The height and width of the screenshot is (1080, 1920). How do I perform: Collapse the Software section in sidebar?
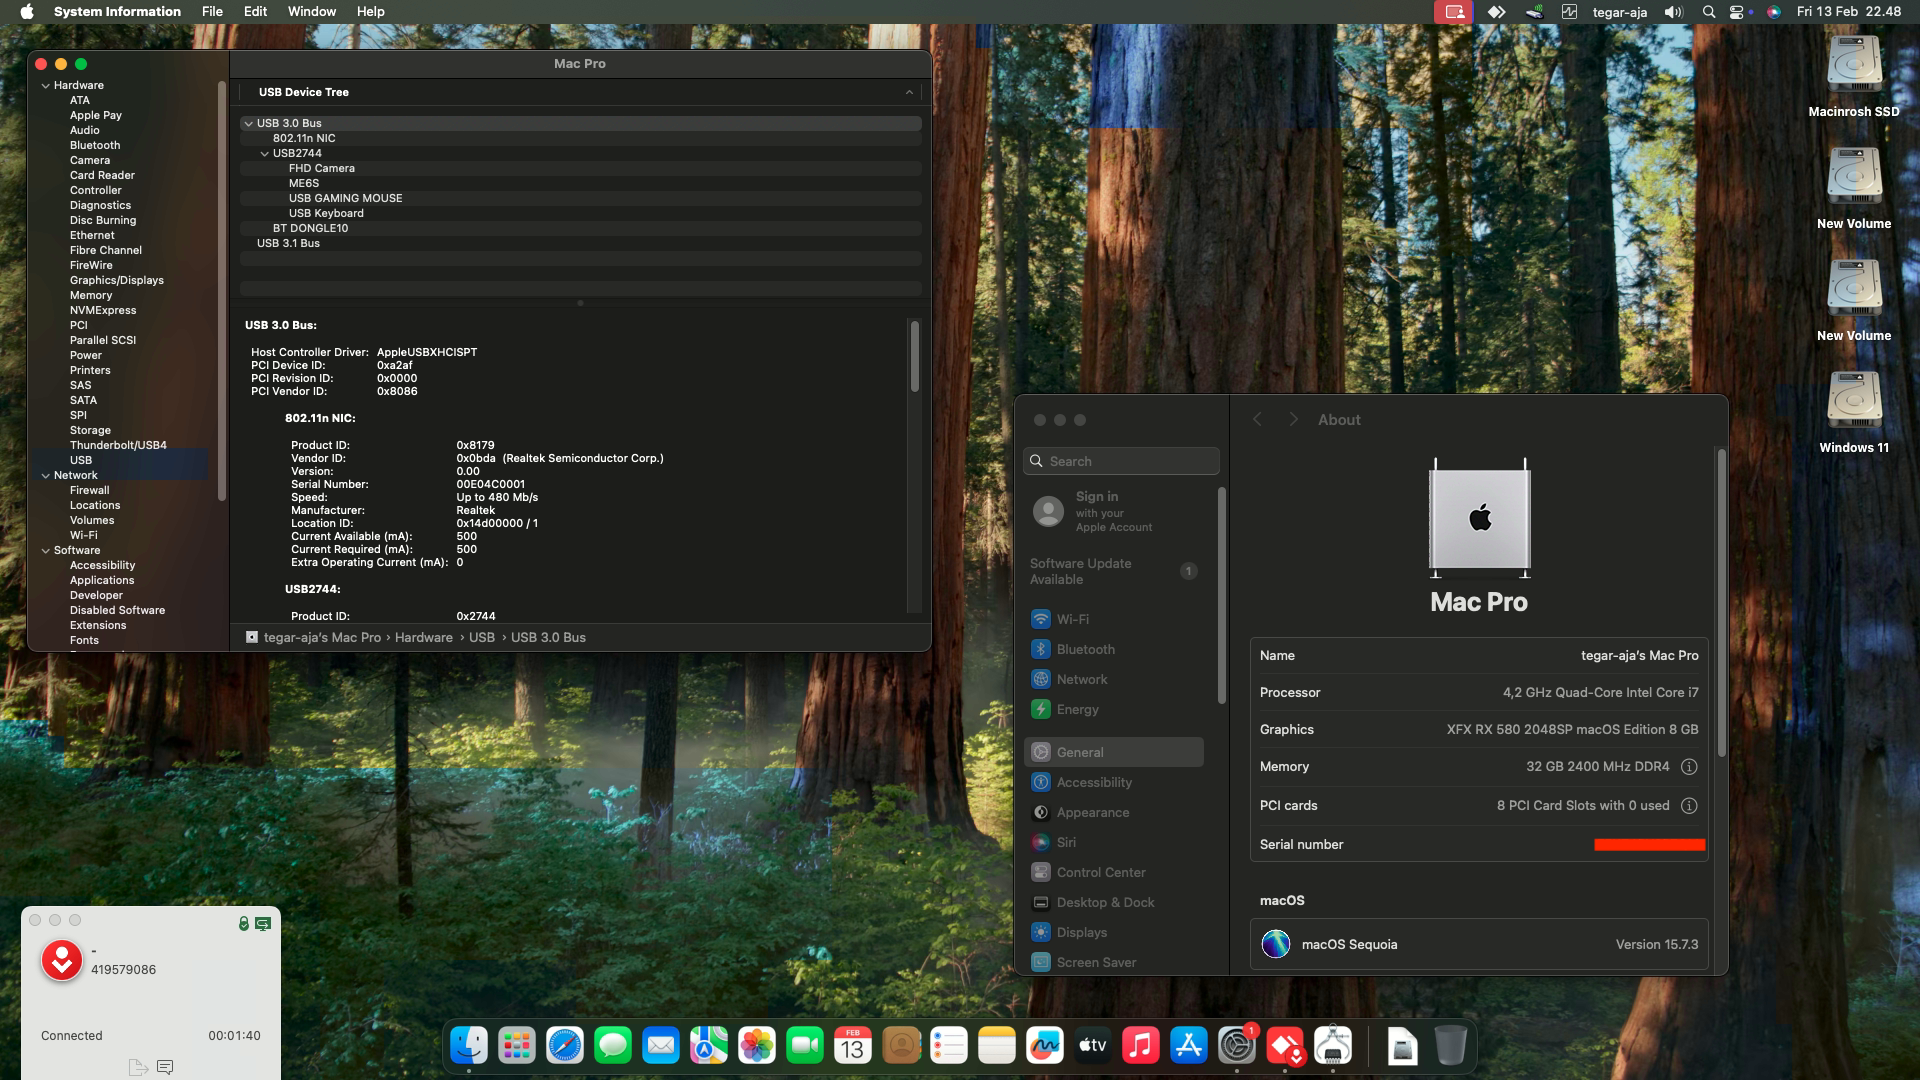tap(46, 551)
